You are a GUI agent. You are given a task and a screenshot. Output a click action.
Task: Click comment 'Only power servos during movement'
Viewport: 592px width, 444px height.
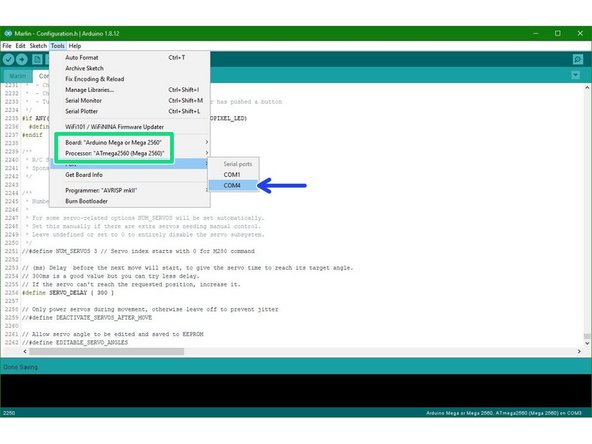150,309
